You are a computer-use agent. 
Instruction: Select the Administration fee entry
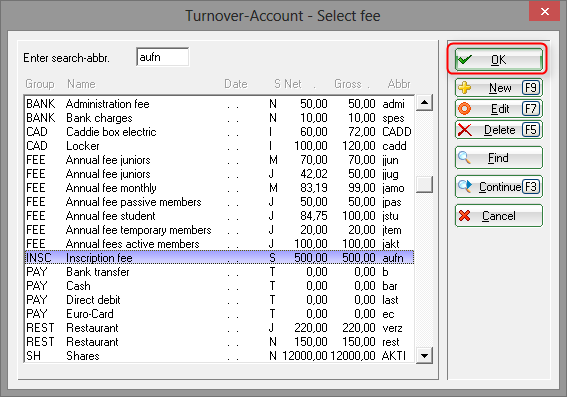pos(219,104)
